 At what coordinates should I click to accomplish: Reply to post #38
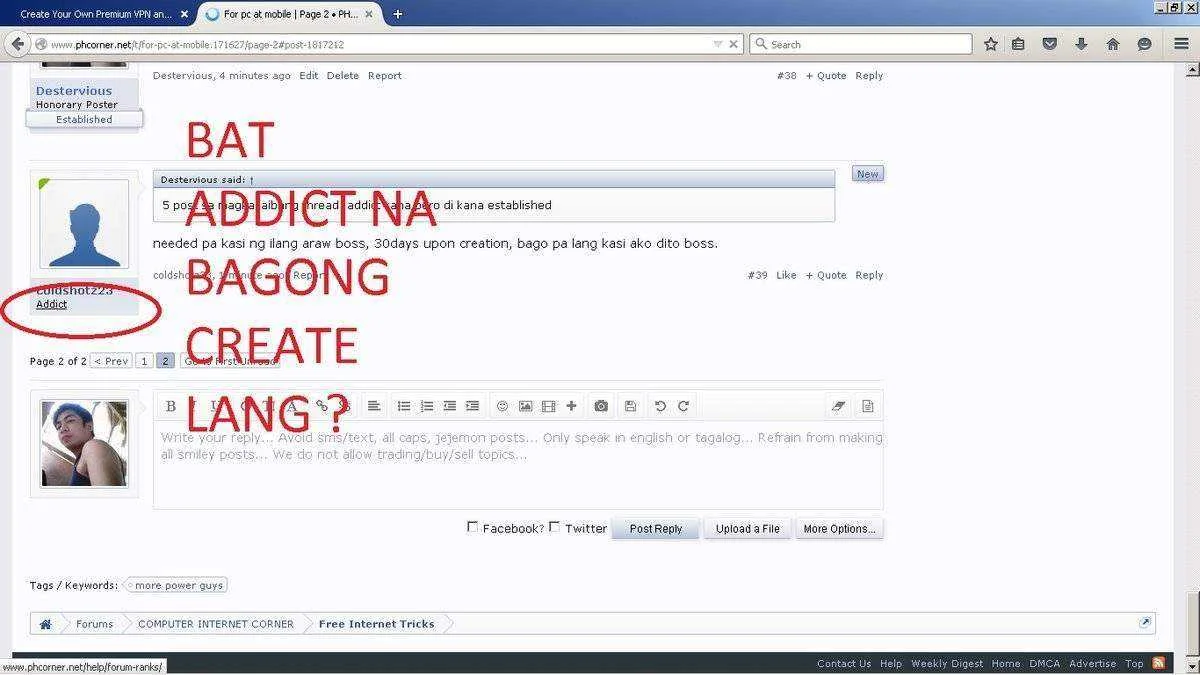[x=869, y=75]
